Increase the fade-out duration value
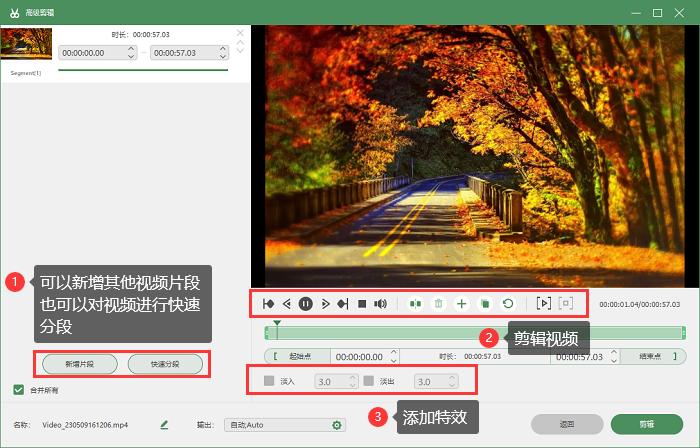The image size is (700, 448). [x=452, y=378]
